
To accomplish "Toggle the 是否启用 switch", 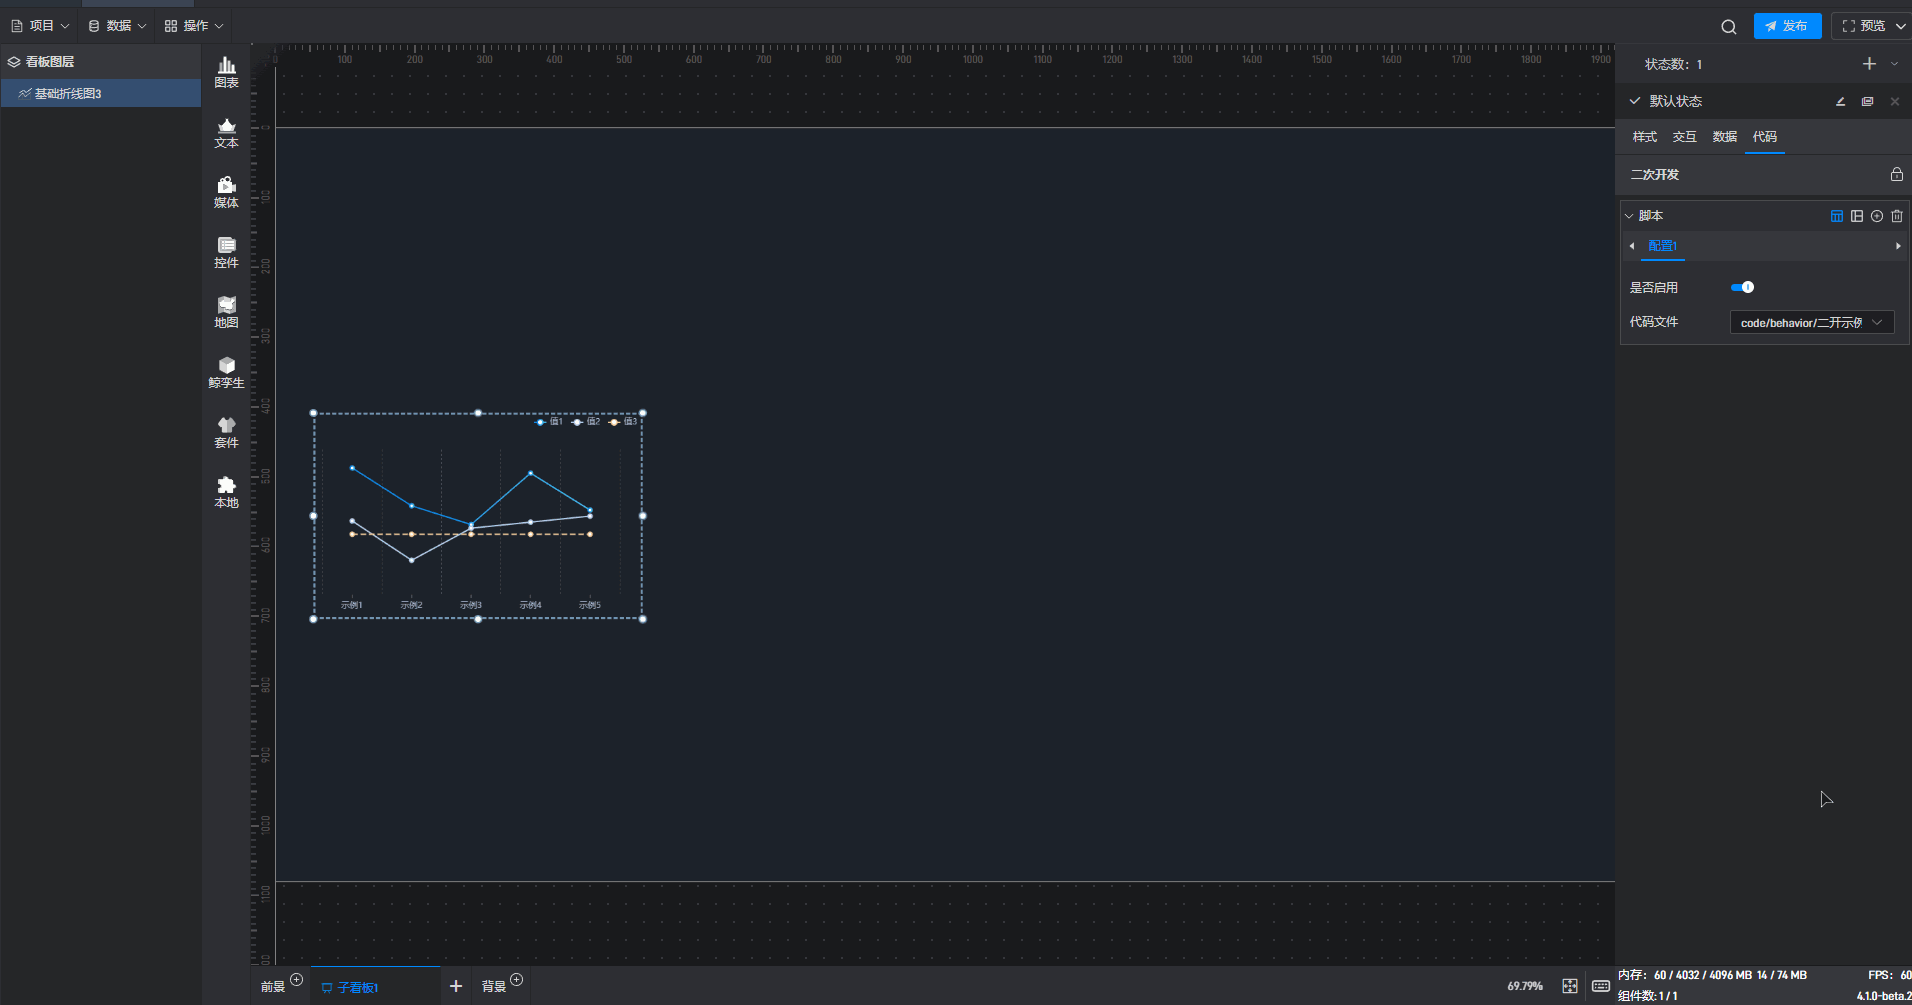I will (1742, 287).
